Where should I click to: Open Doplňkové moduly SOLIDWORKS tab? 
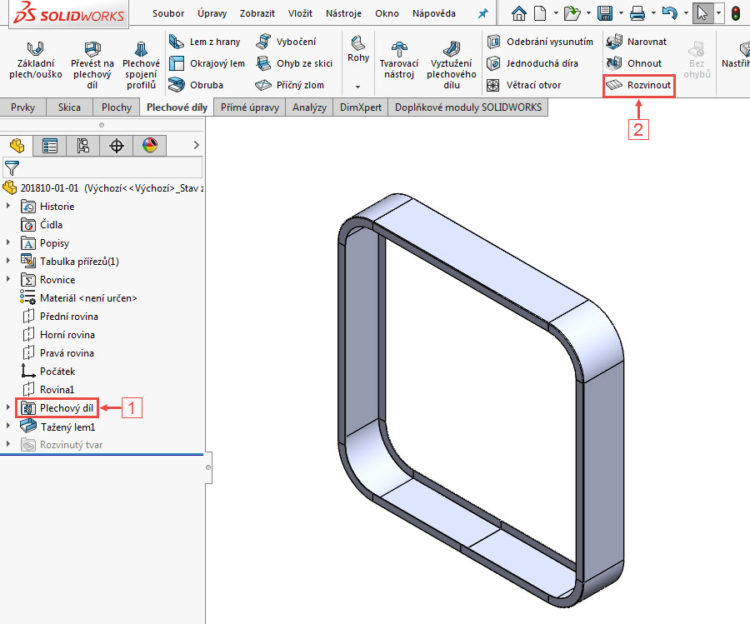[x=468, y=108]
